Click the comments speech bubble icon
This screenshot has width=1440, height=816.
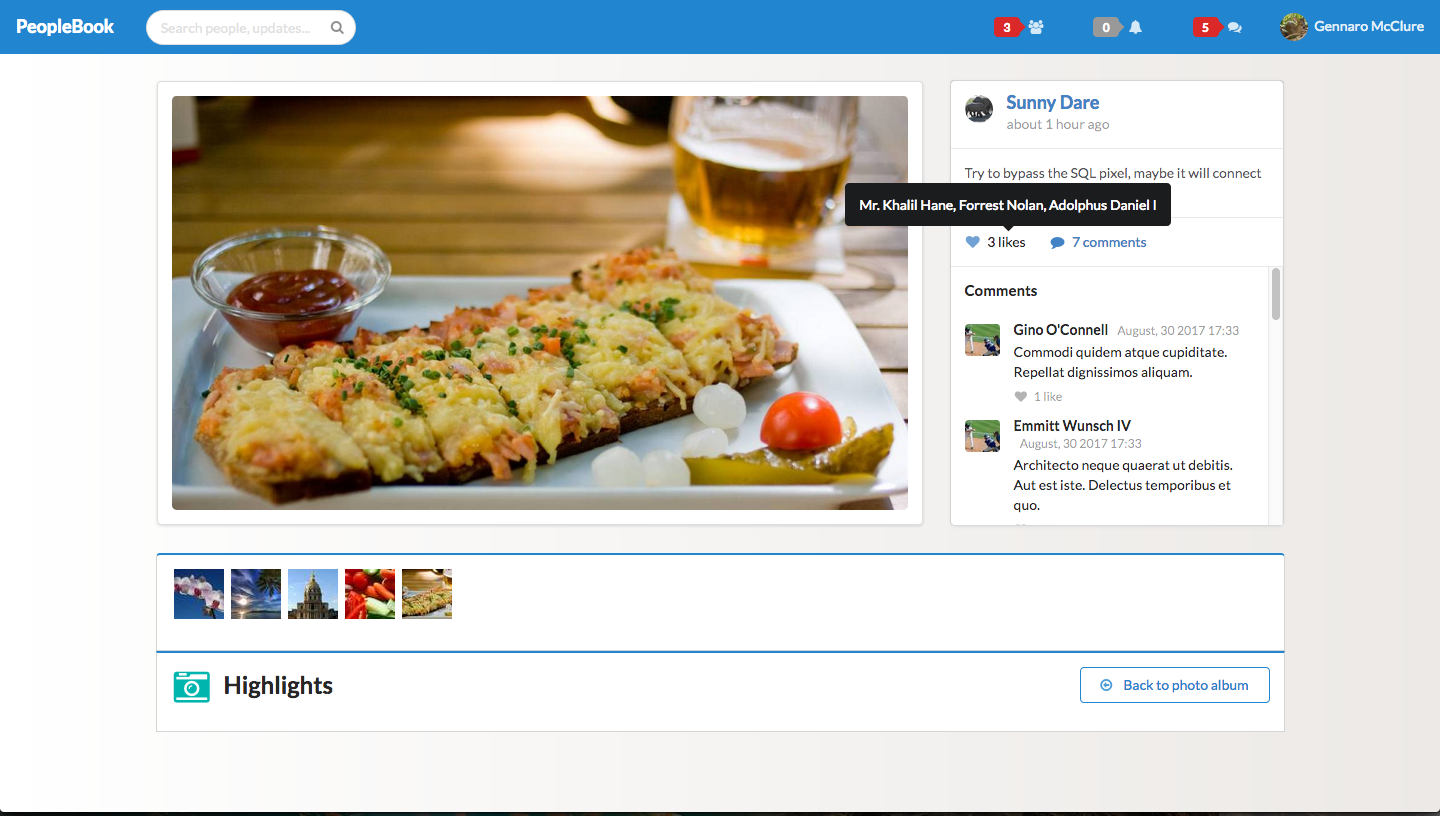tap(1057, 242)
